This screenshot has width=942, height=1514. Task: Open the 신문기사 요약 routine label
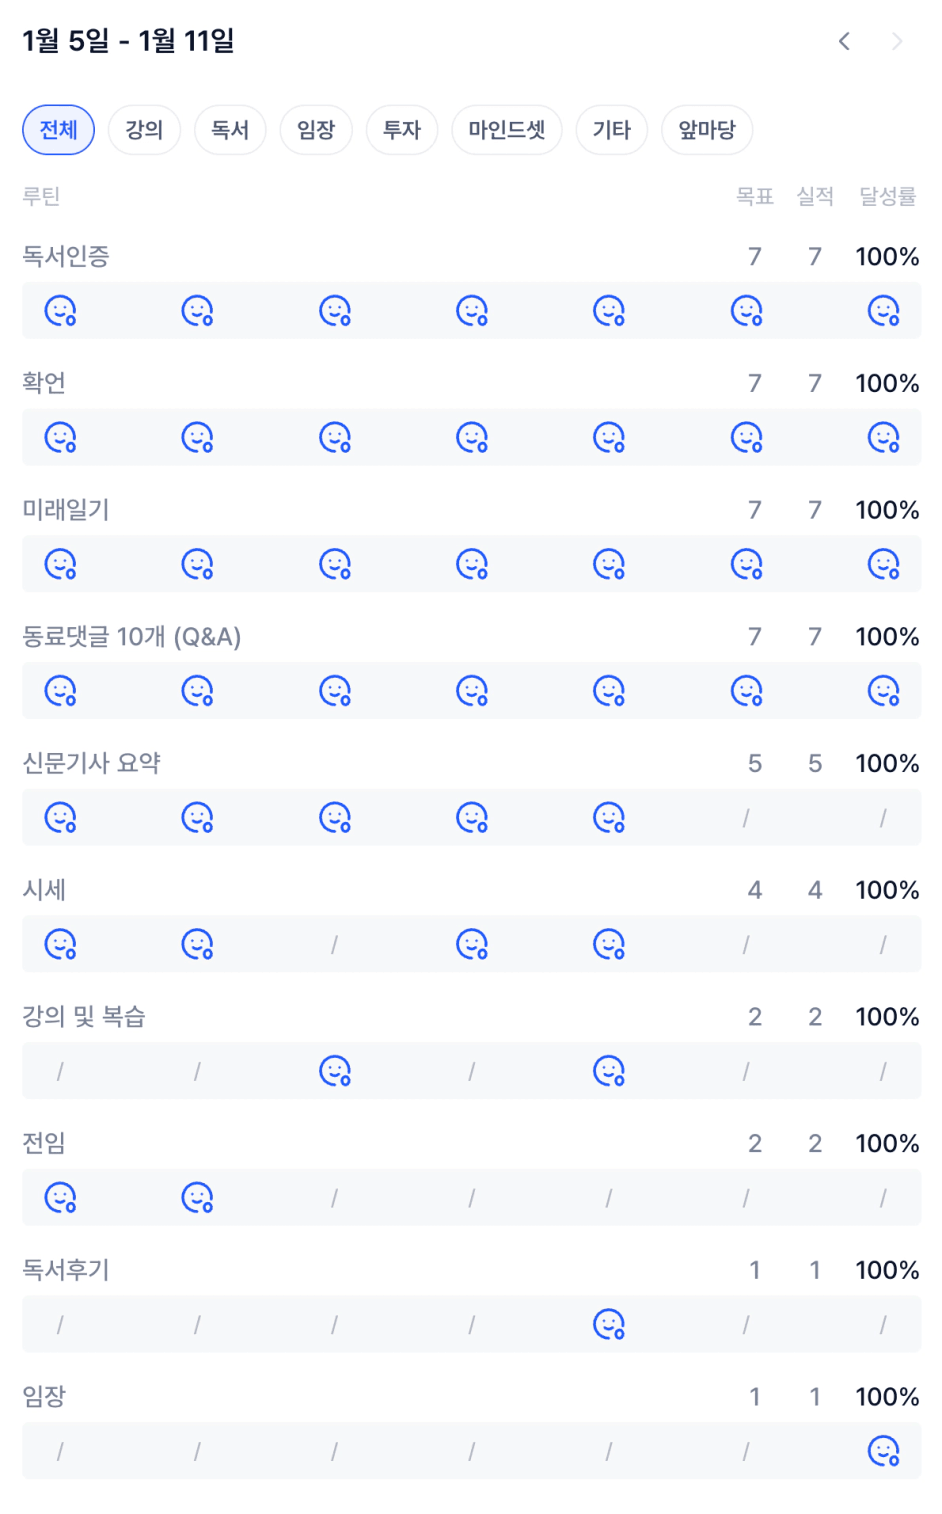[x=92, y=763]
